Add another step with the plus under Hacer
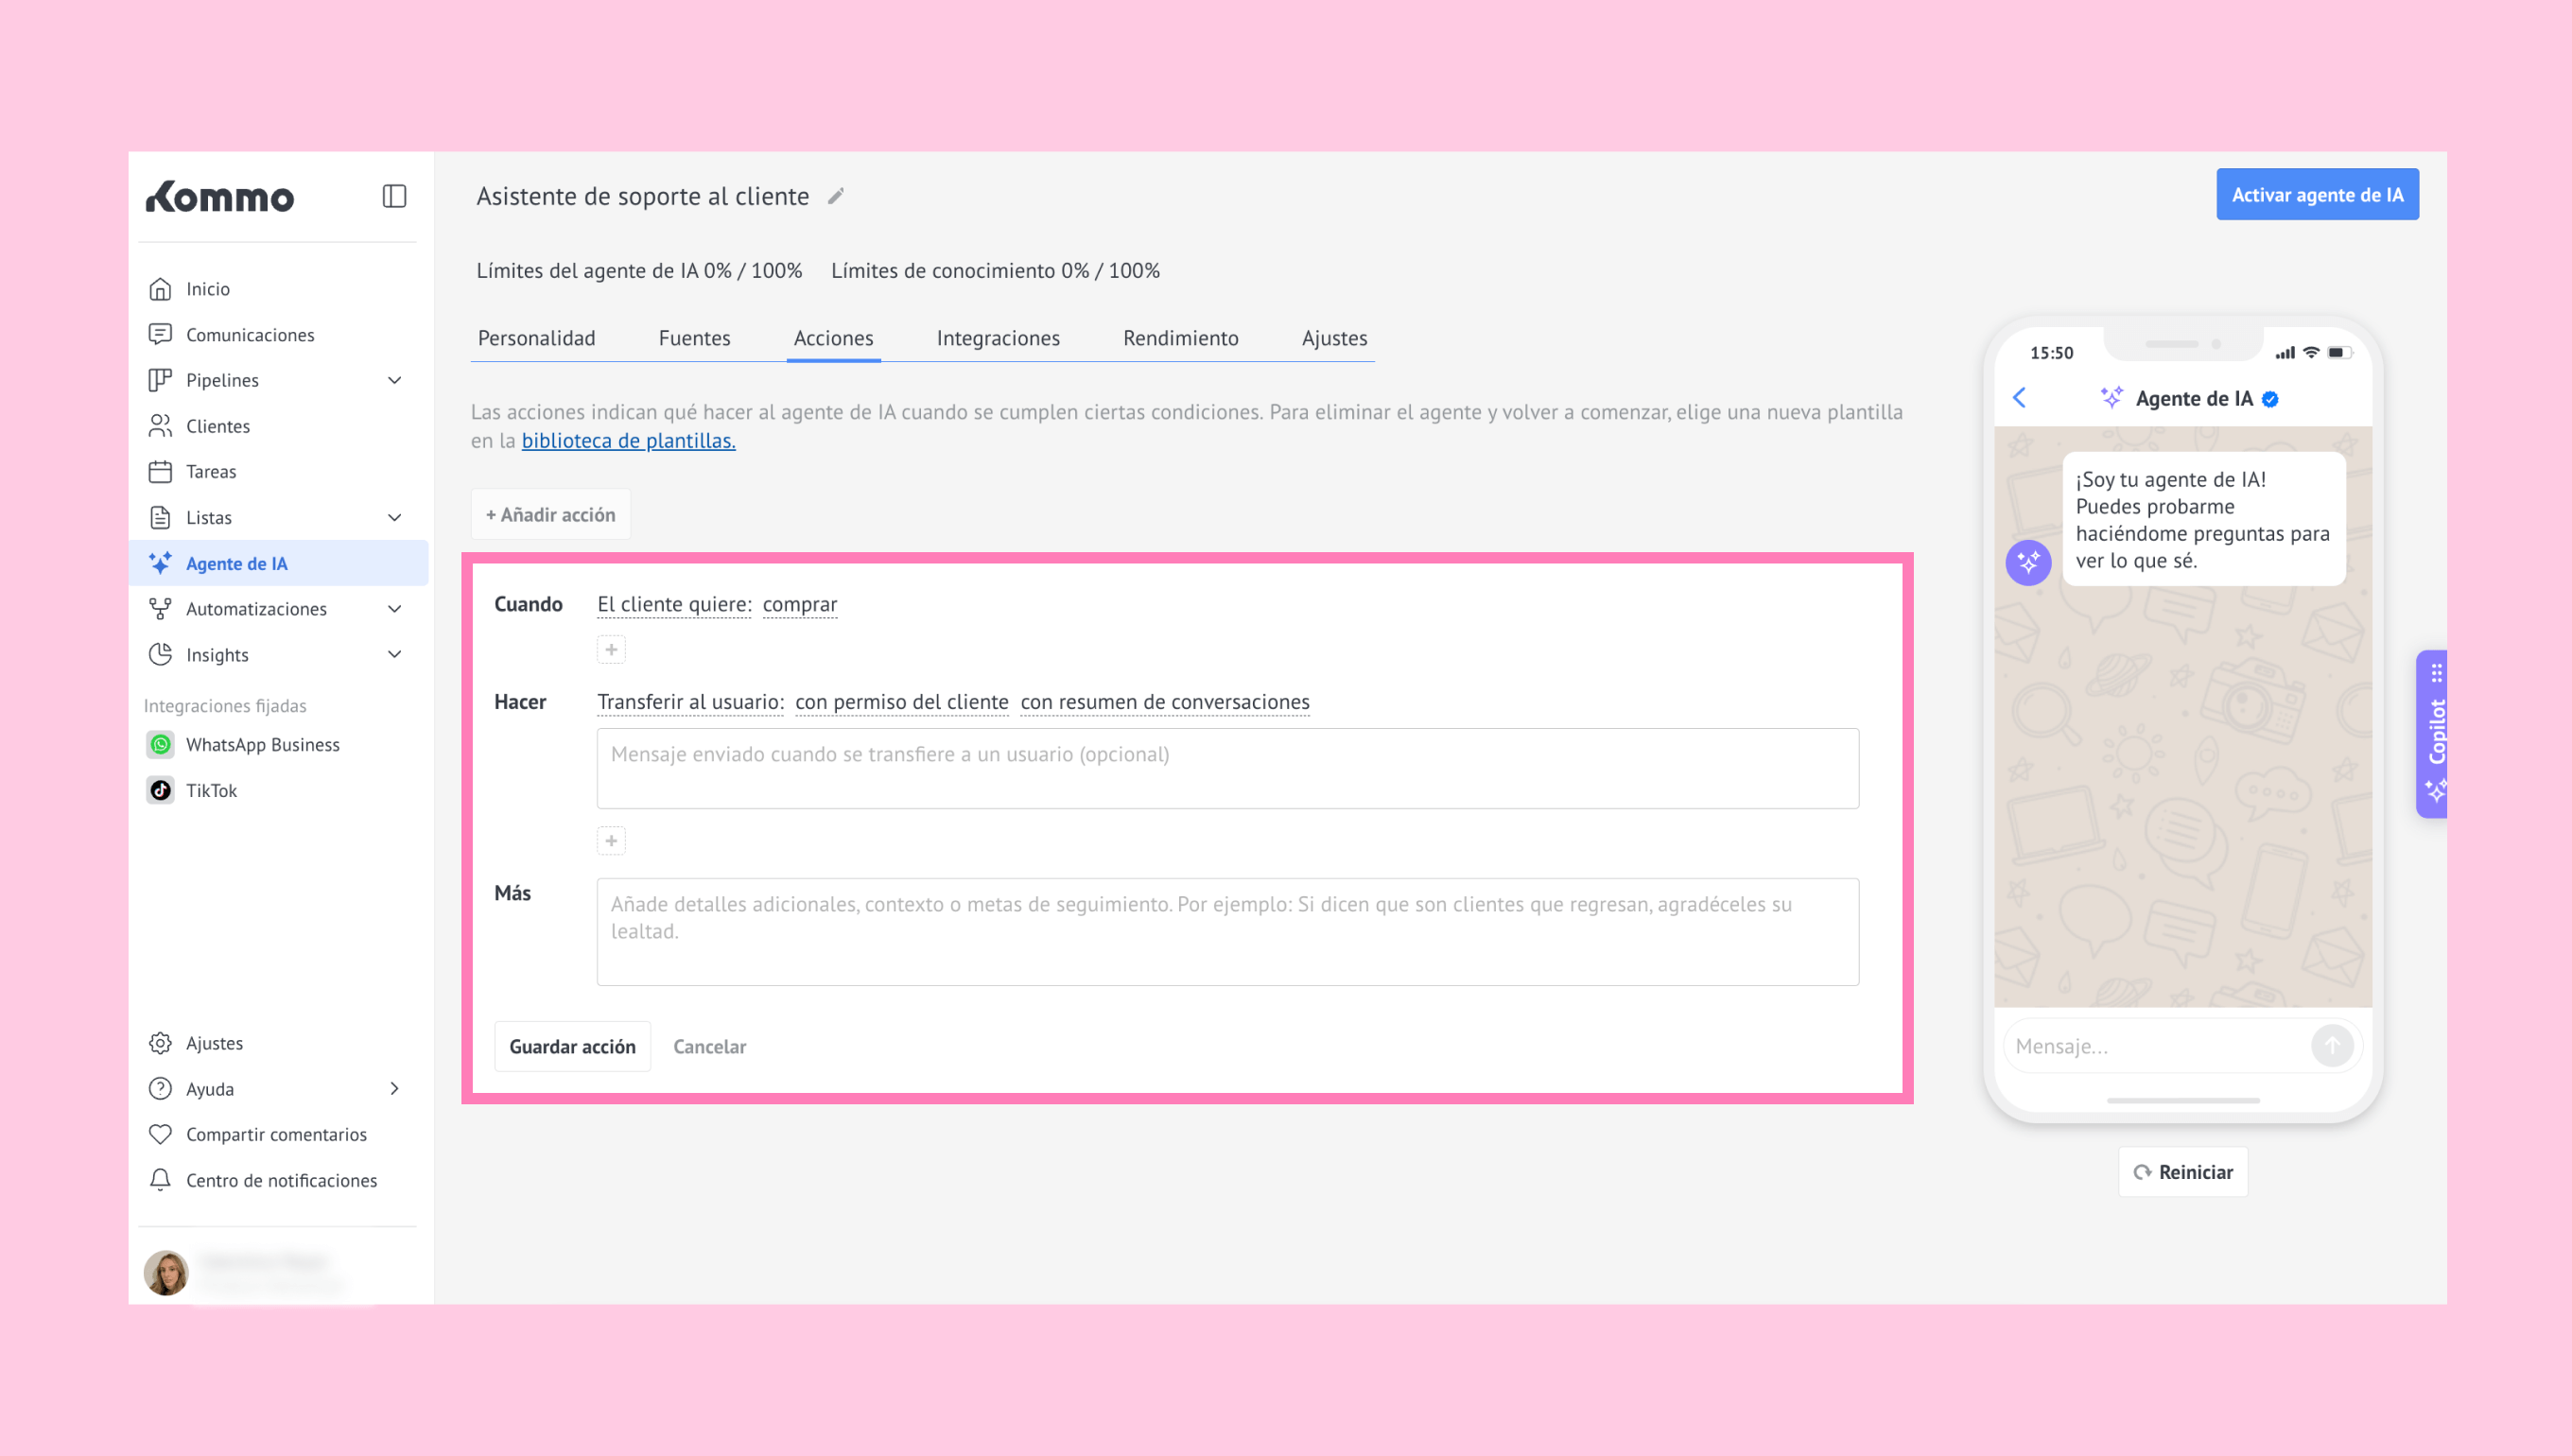Viewport: 2572px width, 1456px height. click(x=611, y=841)
